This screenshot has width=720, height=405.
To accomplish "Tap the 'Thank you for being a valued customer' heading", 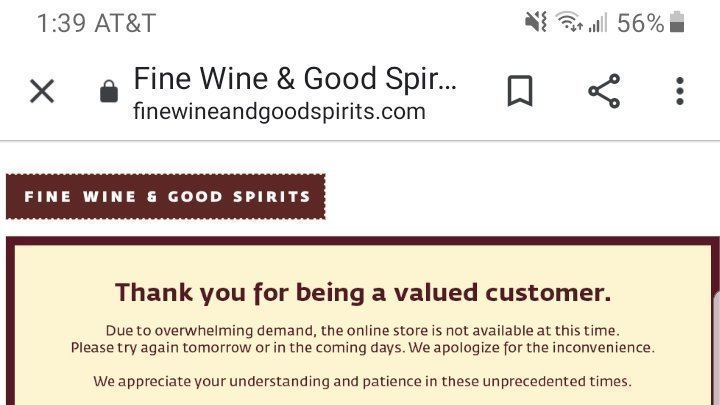I will coord(362,293).
